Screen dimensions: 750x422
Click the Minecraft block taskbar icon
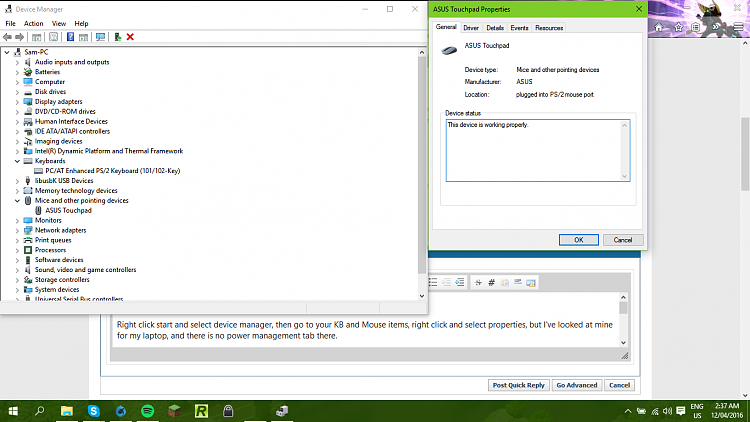(x=175, y=411)
